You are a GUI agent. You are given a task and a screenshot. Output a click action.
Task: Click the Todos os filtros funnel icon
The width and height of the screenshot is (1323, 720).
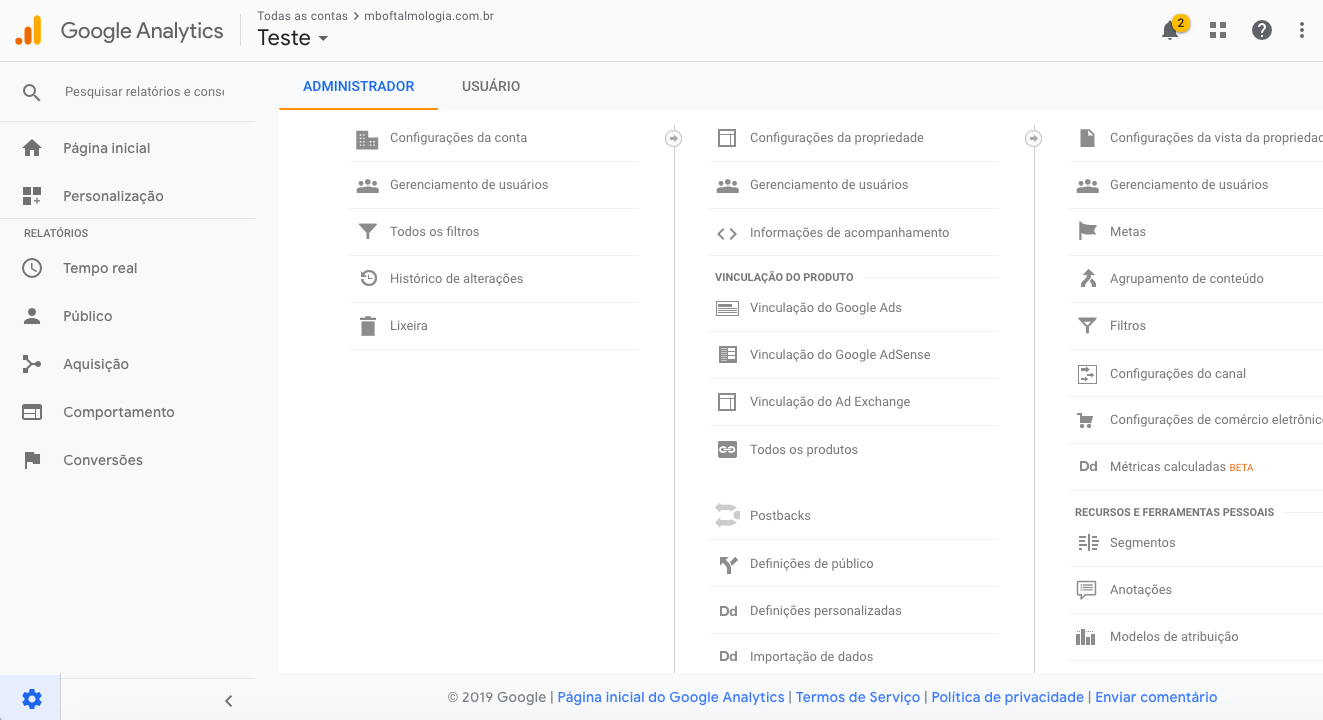click(x=368, y=232)
